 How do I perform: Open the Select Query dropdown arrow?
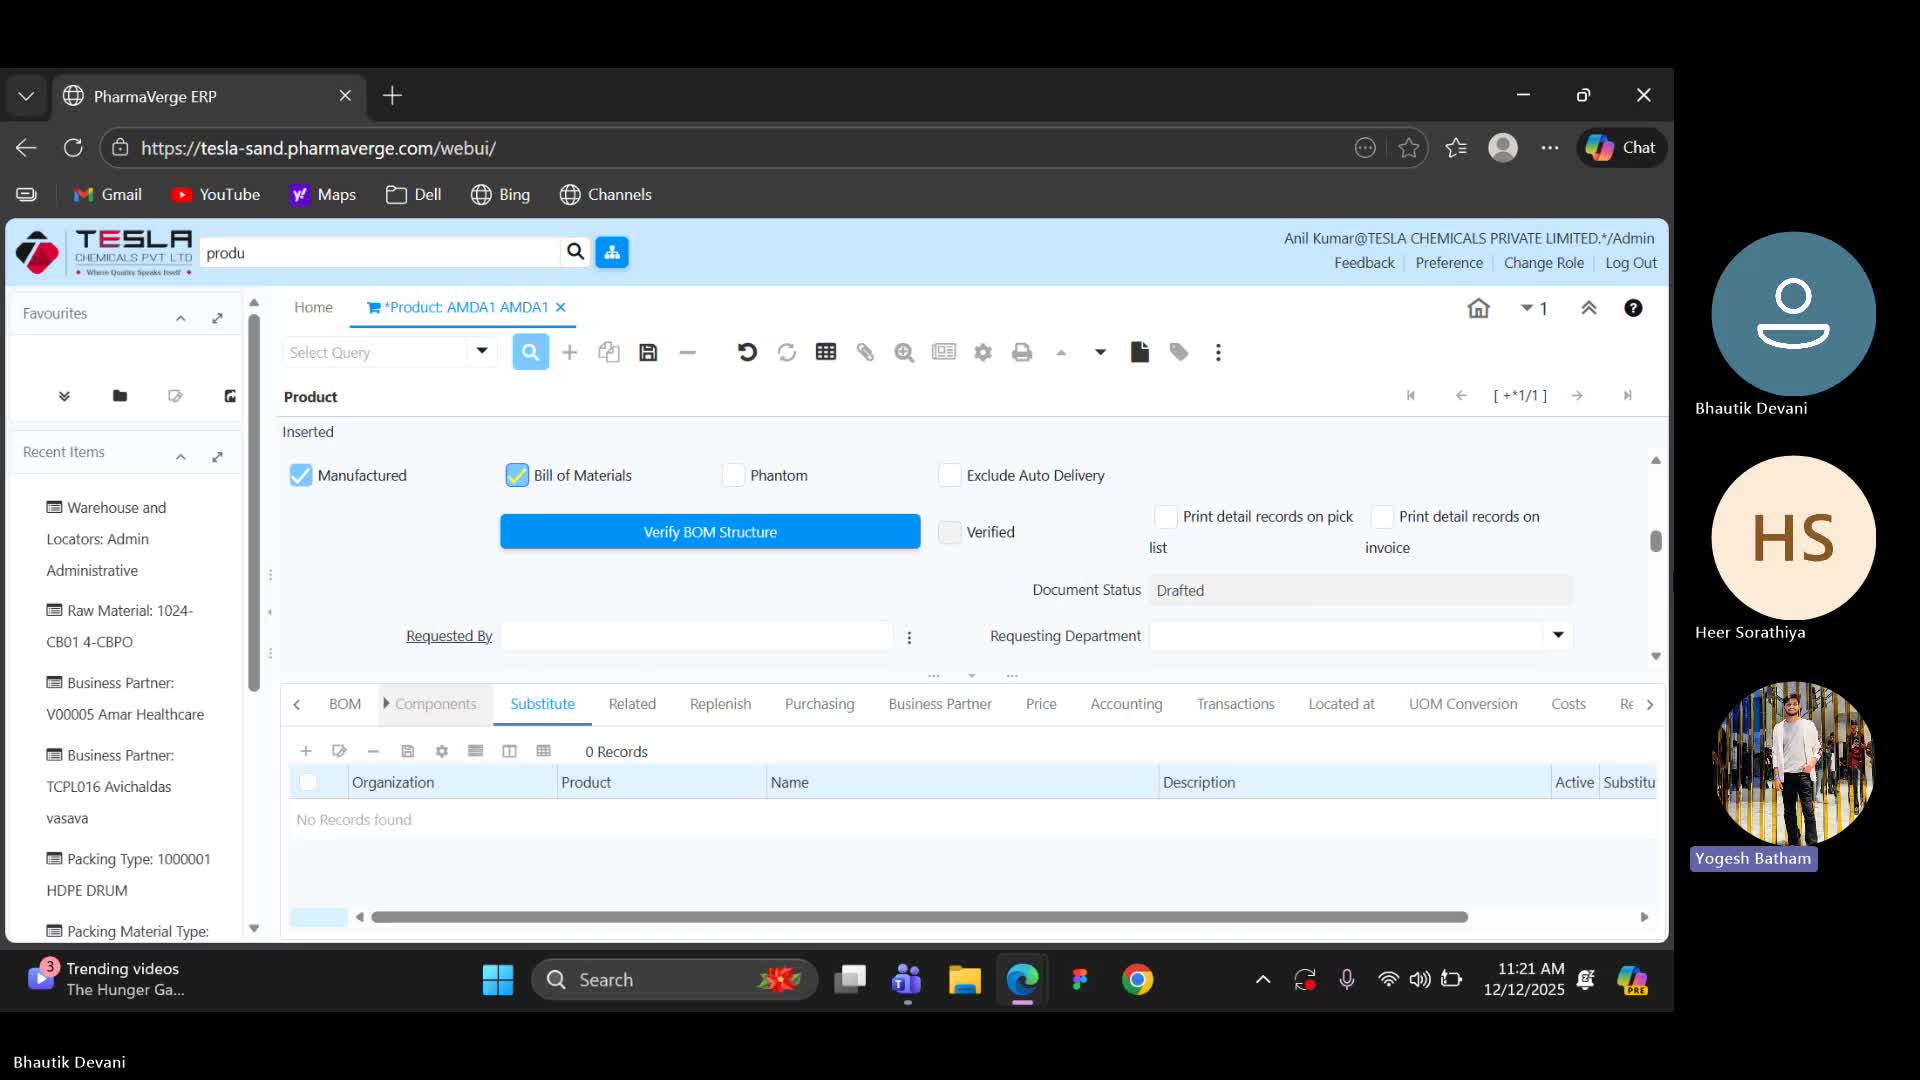coord(482,351)
